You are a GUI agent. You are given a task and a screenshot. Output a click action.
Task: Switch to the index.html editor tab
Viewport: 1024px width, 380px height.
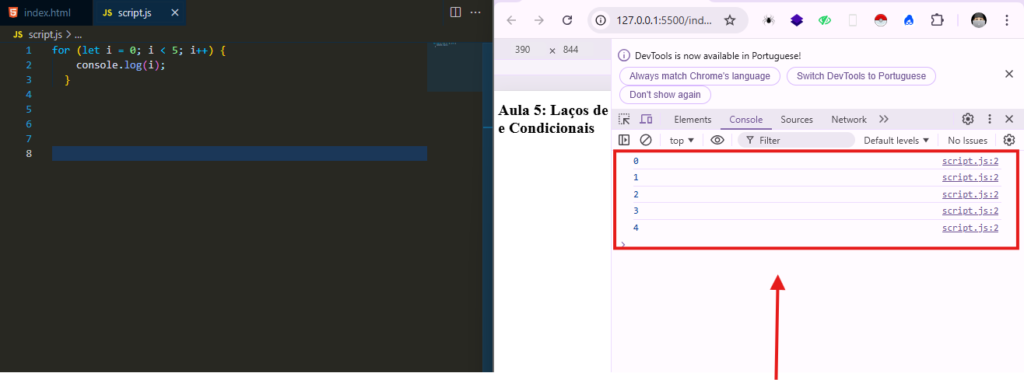click(46, 13)
